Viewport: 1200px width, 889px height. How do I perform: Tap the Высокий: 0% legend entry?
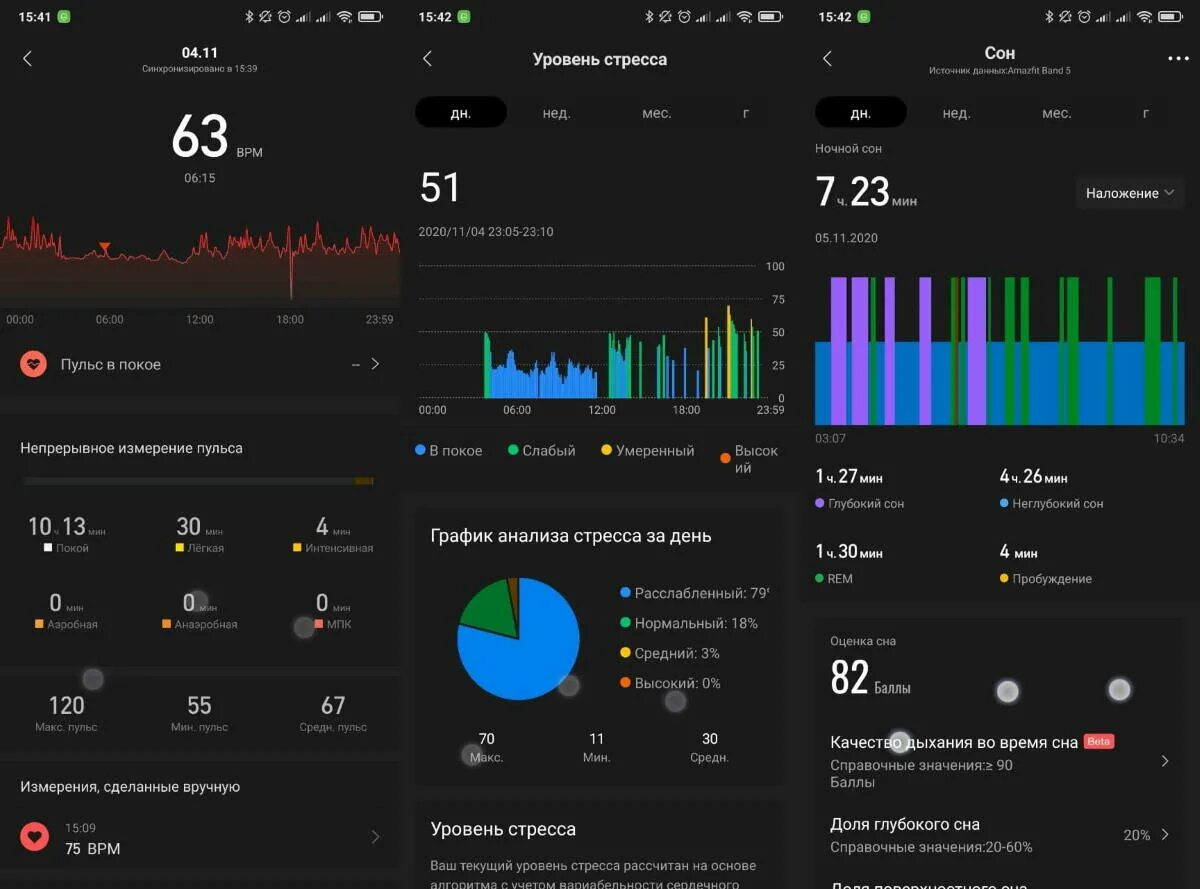(x=669, y=683)
